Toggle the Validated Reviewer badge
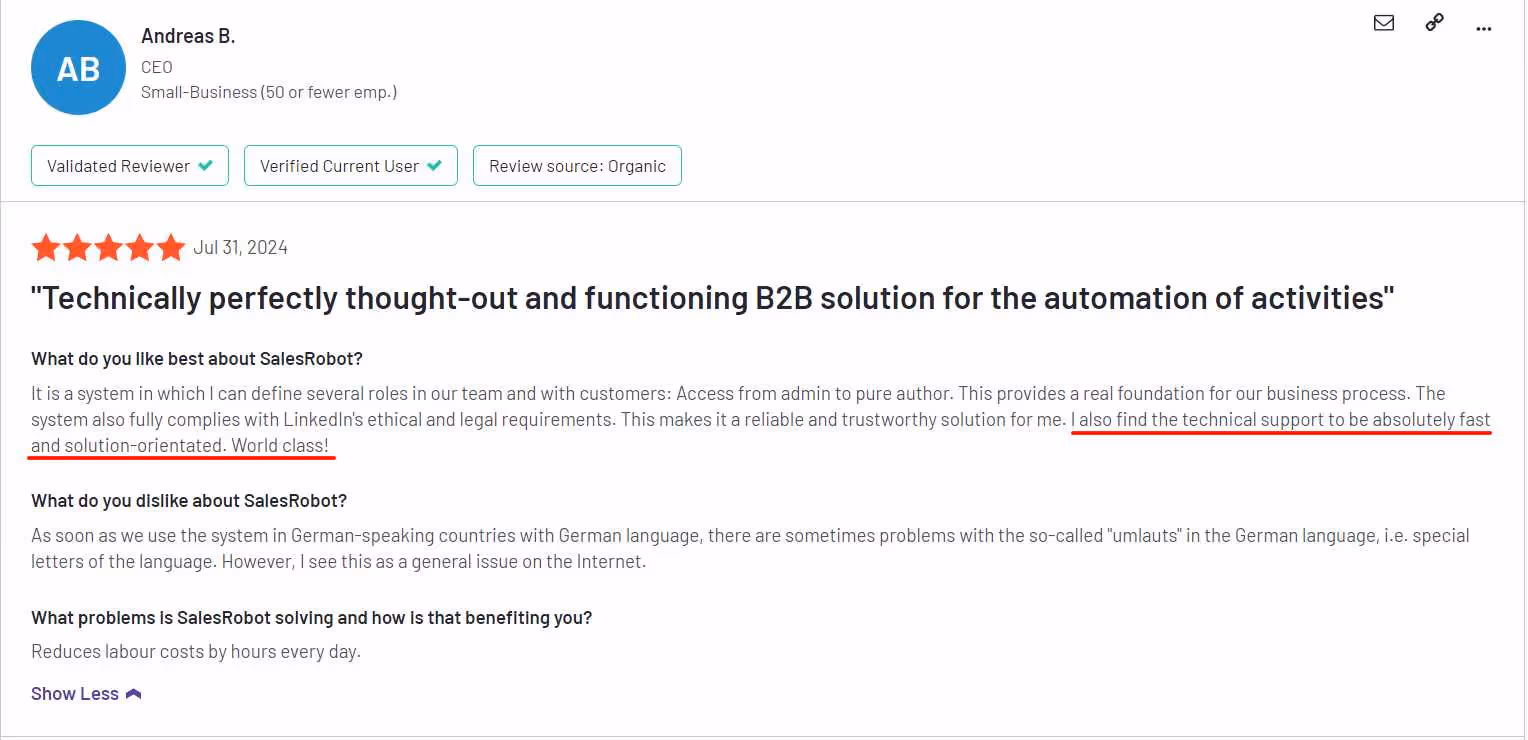Image resolution: width=1528 pixels, height=740 pixels. (129, 165)
